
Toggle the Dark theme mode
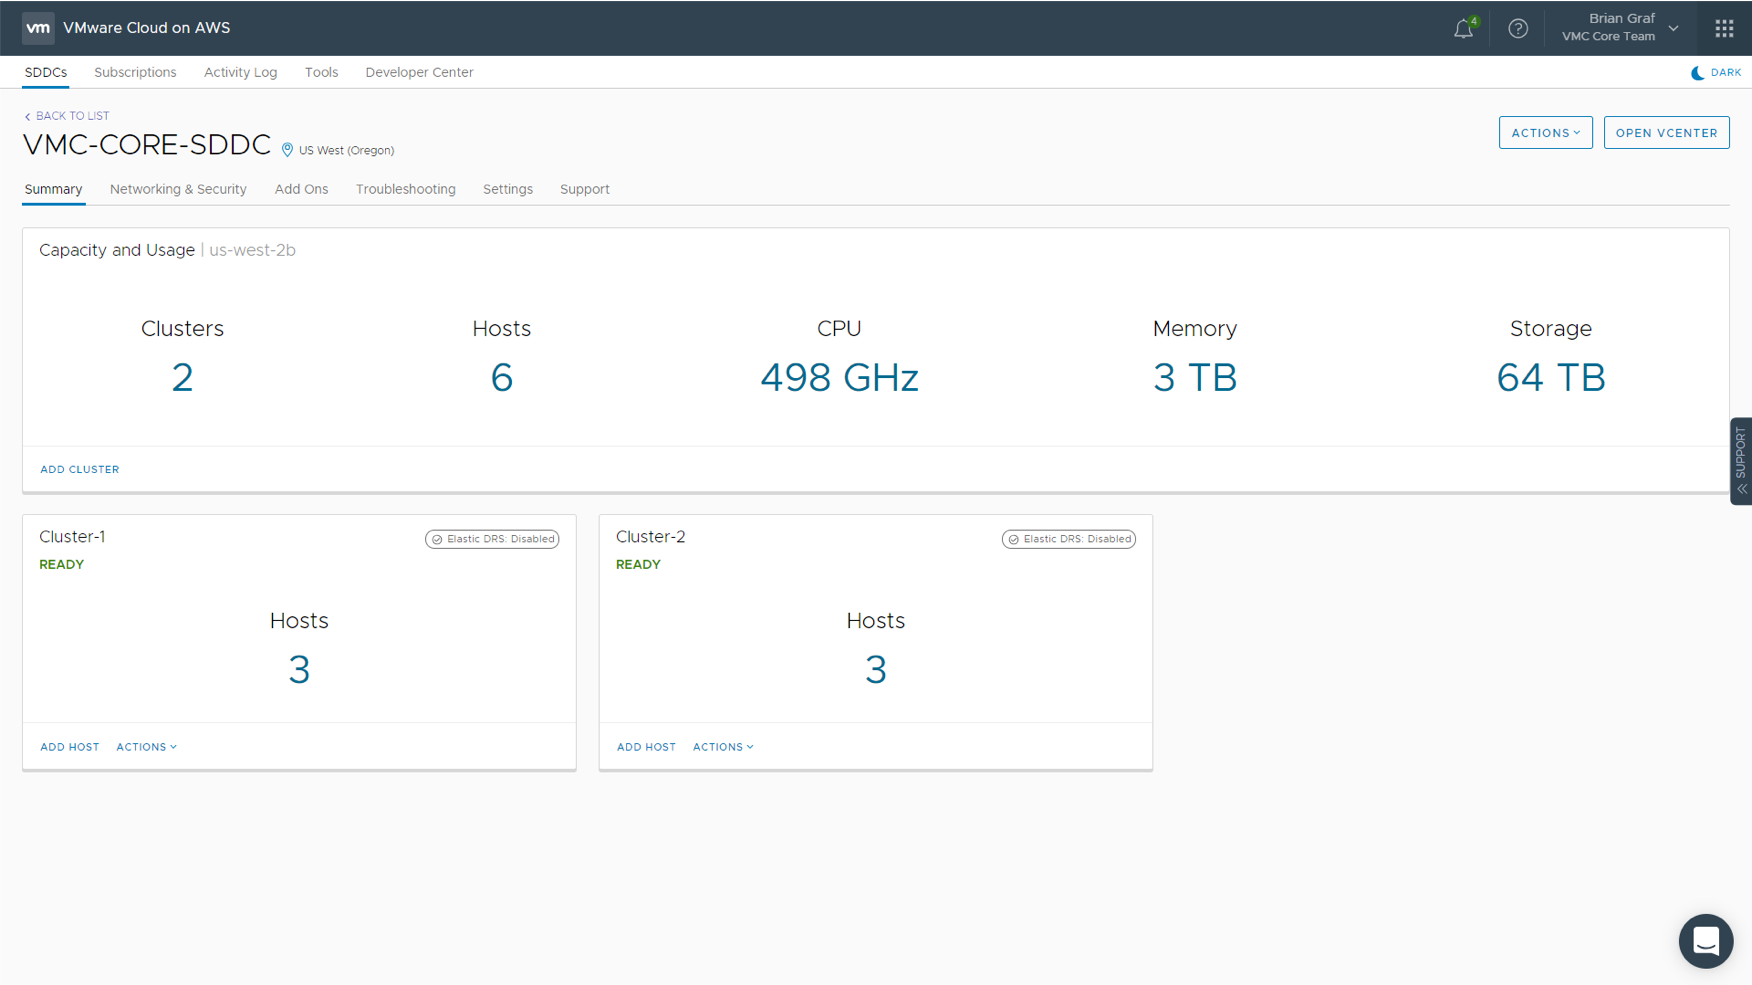coord(1715,73)
